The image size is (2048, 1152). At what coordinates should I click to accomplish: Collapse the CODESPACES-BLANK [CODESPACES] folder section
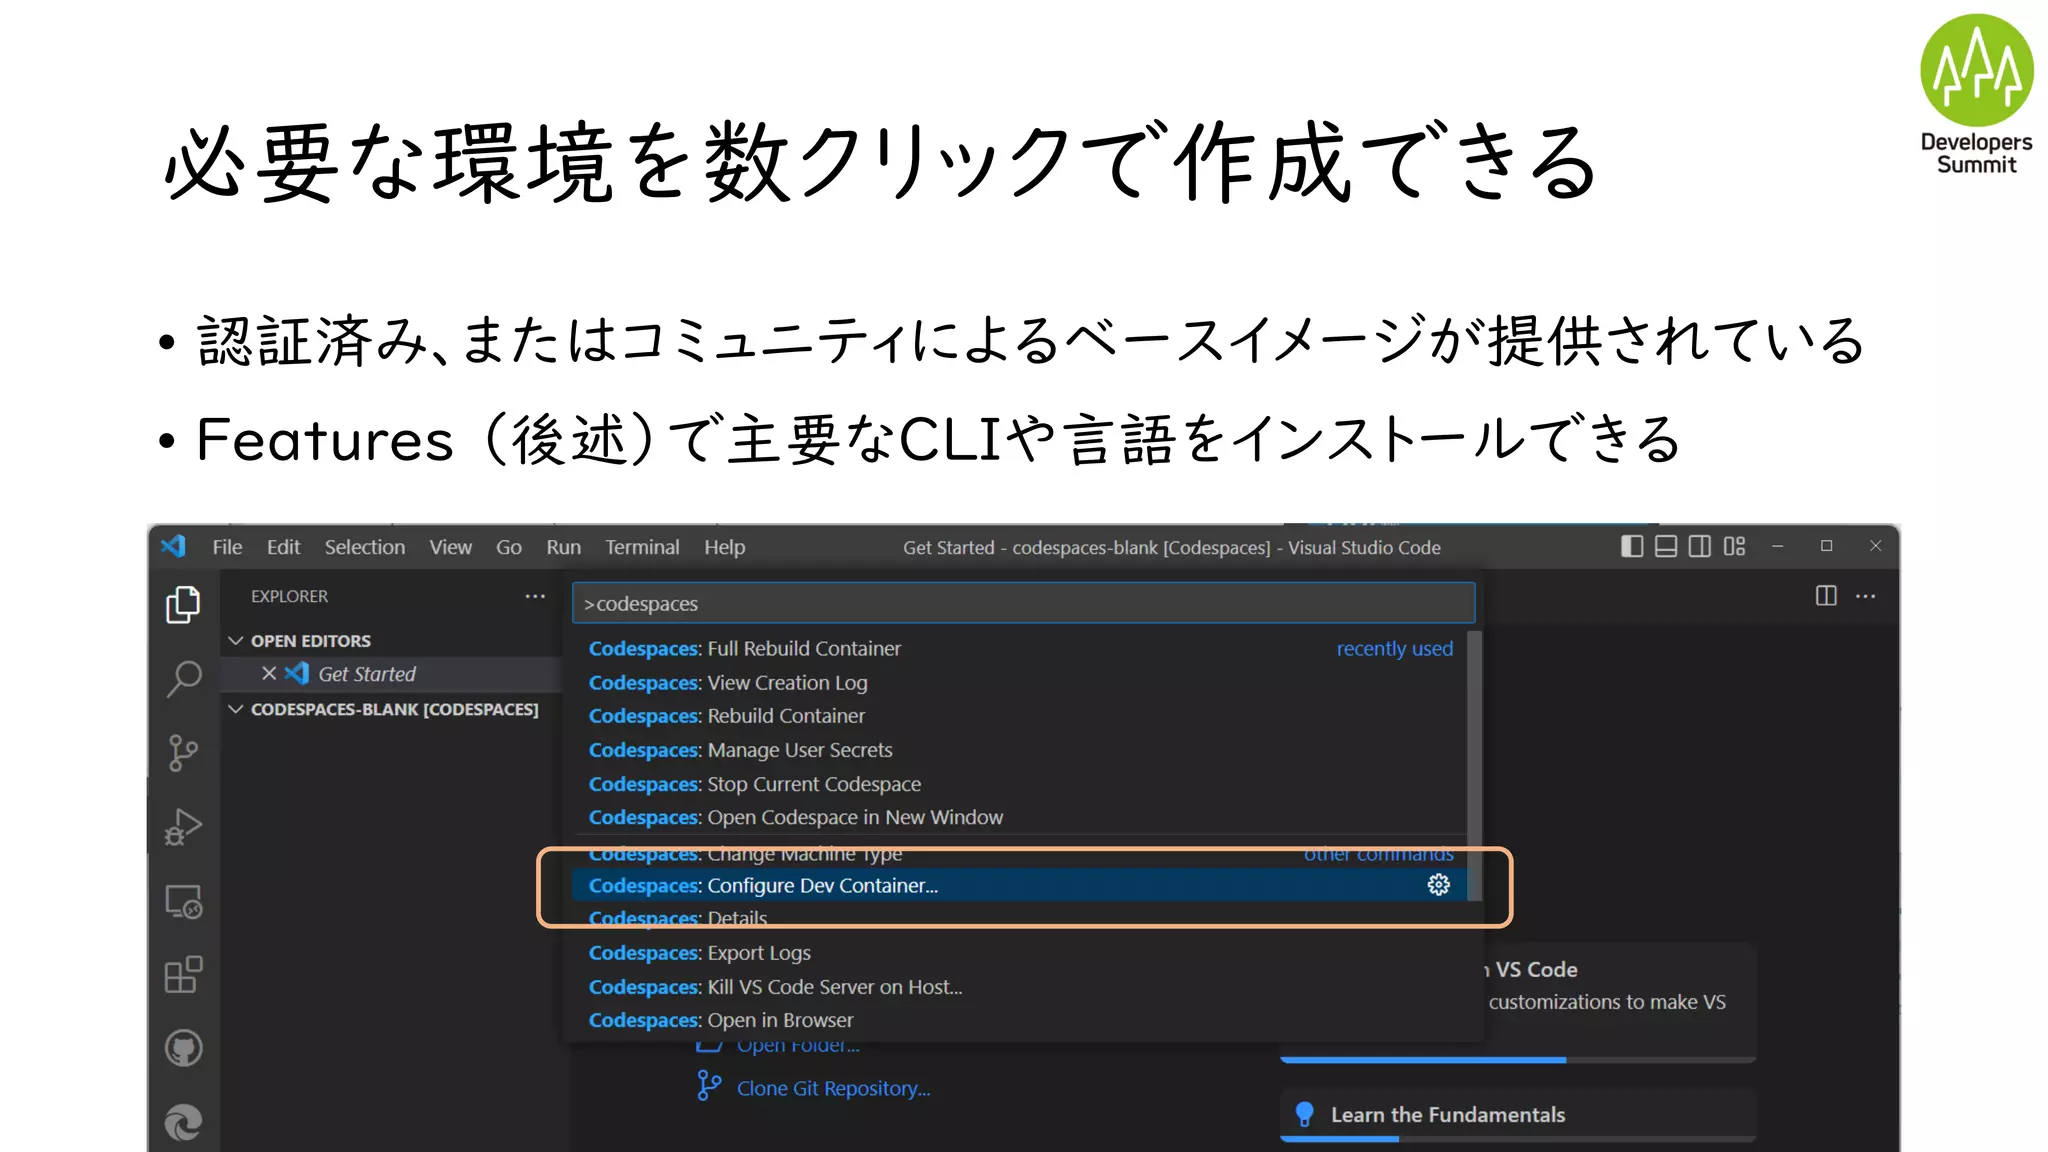click(236, 709)
